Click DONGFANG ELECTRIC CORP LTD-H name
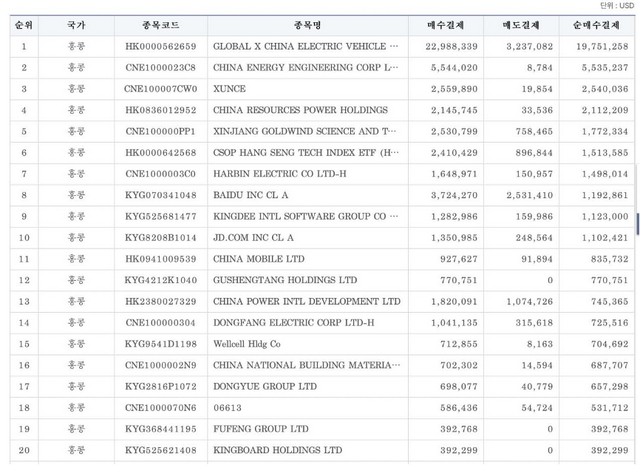 click(x=293, y=323)
